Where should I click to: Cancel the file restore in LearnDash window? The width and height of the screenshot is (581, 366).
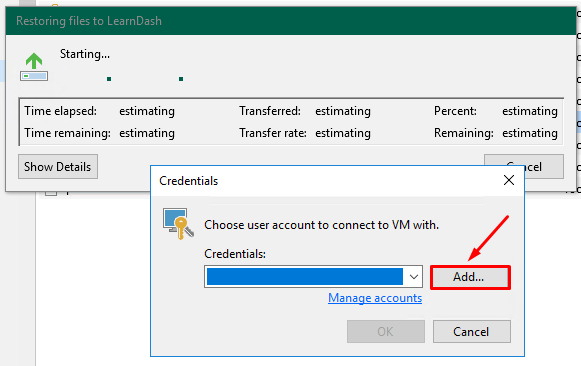(524, 166)
